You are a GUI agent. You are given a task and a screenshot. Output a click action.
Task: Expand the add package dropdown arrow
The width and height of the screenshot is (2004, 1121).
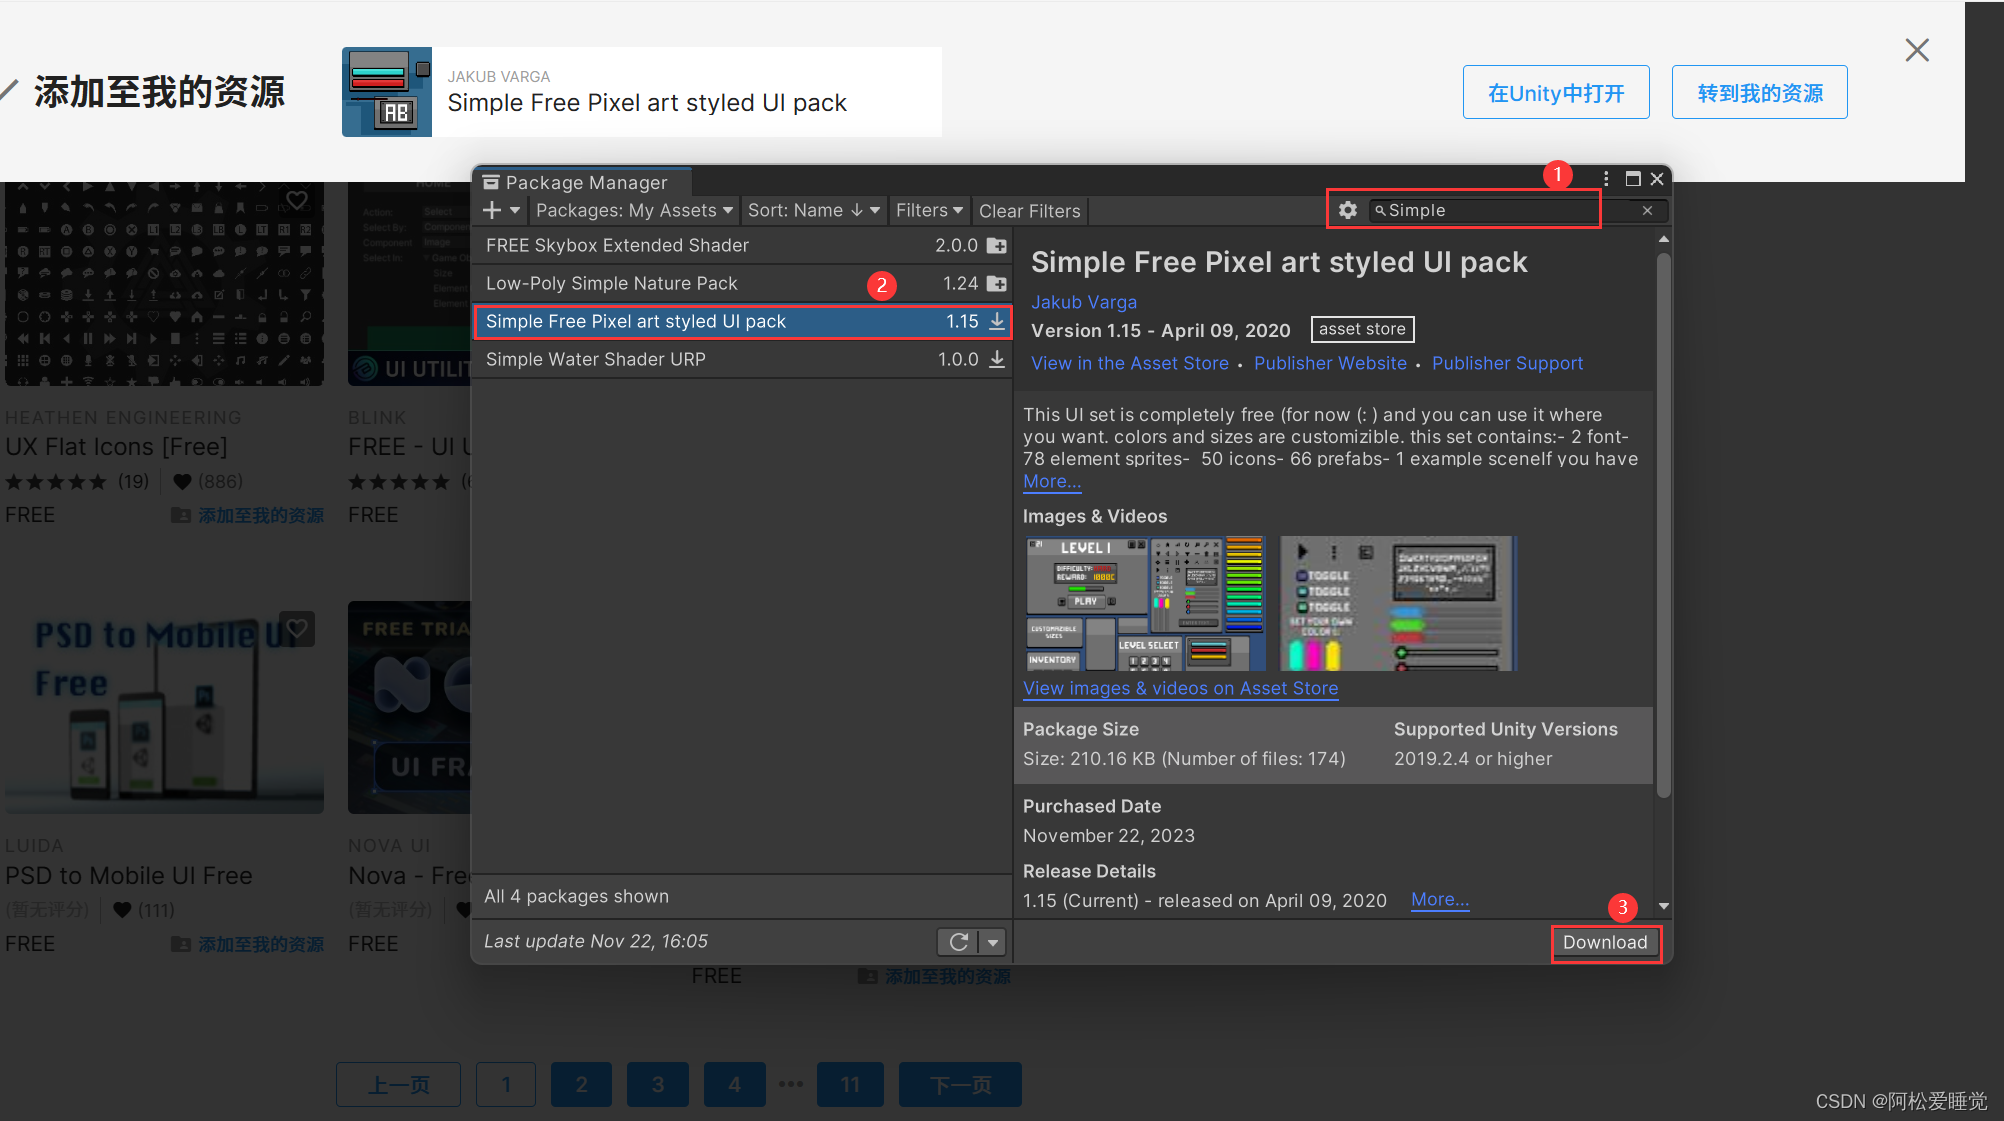pyautogui.click(x=515, y=211)
